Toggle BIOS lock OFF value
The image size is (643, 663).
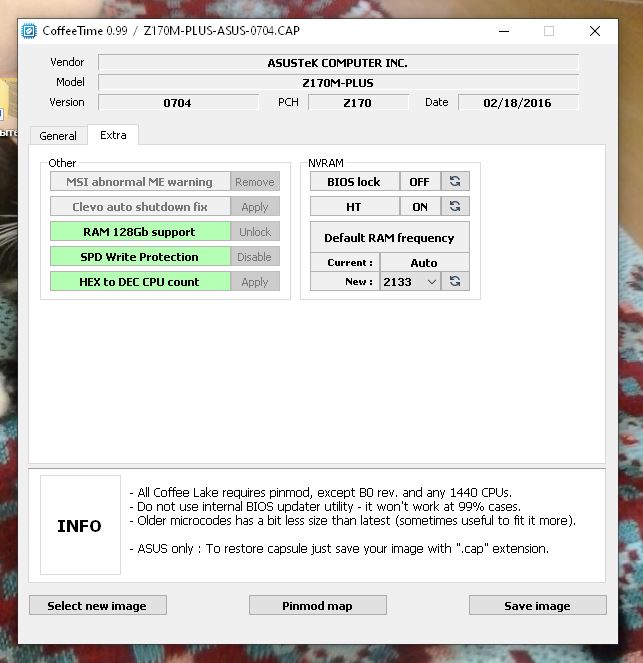tap(420, 181)
